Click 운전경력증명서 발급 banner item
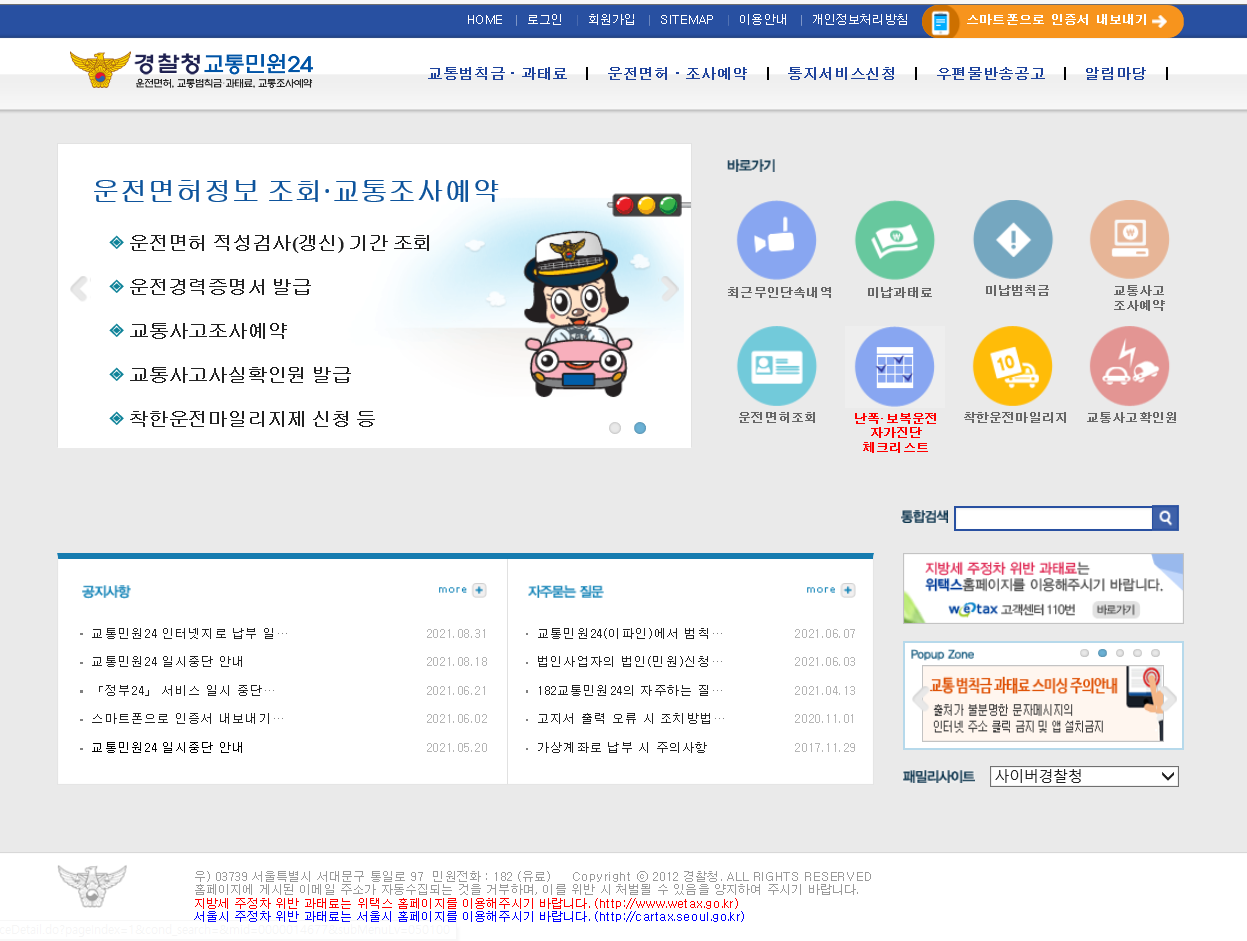Viewport: 1247px width, 941px height. [220, 287]
